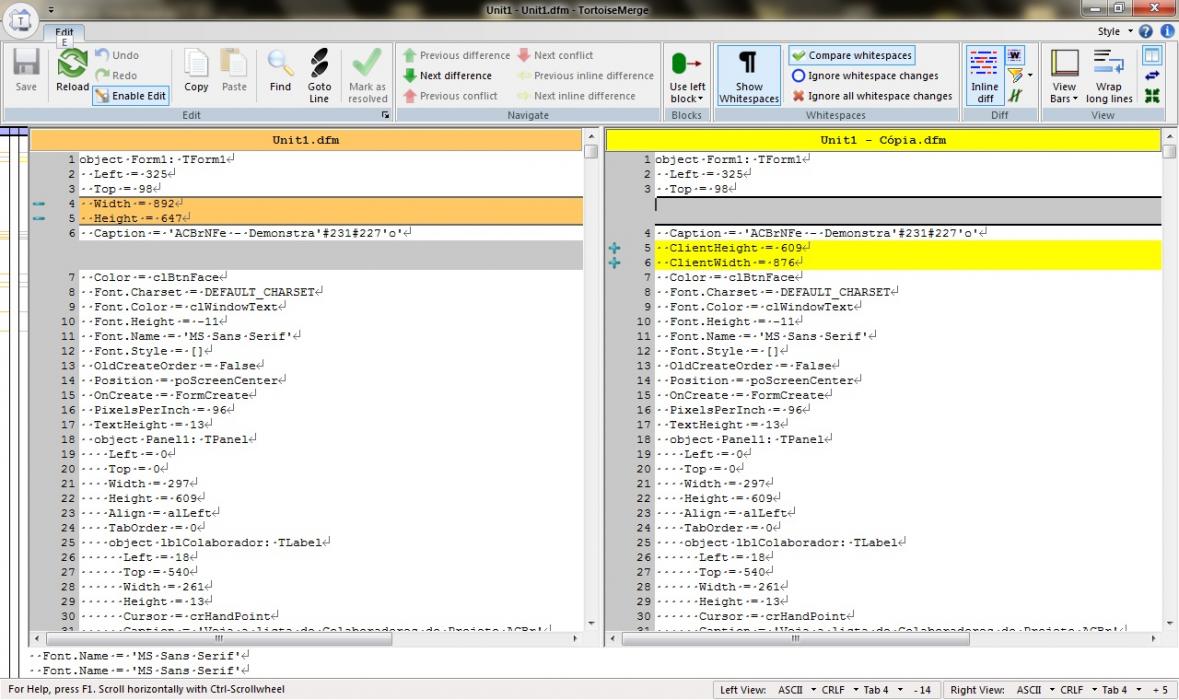Open the View Bars dropdown

pyautogui.click(x=1064, y=75)
